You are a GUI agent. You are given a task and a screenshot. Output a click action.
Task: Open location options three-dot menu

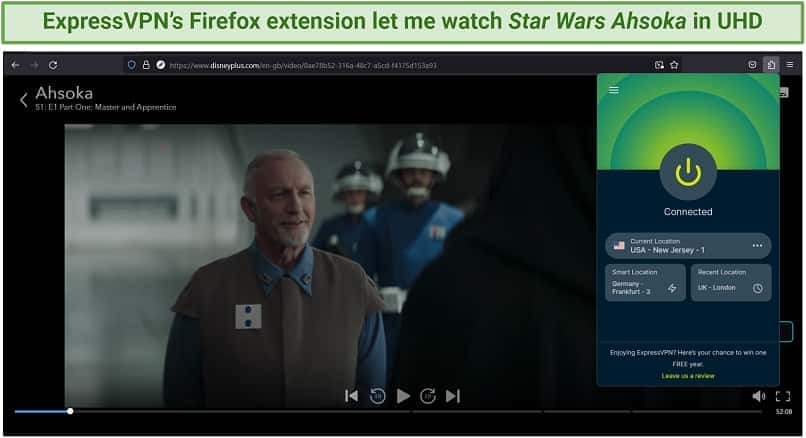757,246
